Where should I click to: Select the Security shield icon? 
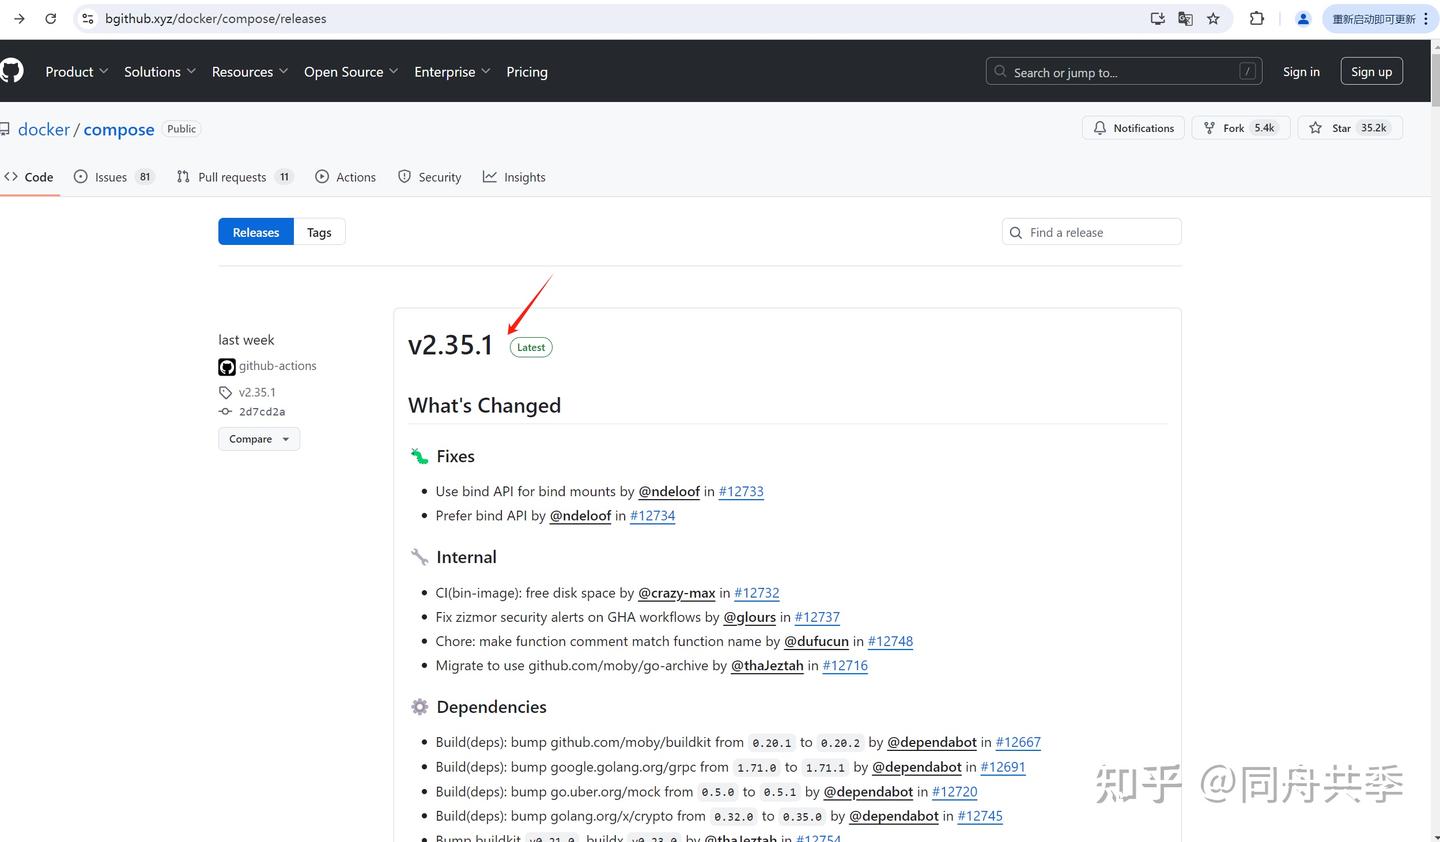[x=405, y=177]
